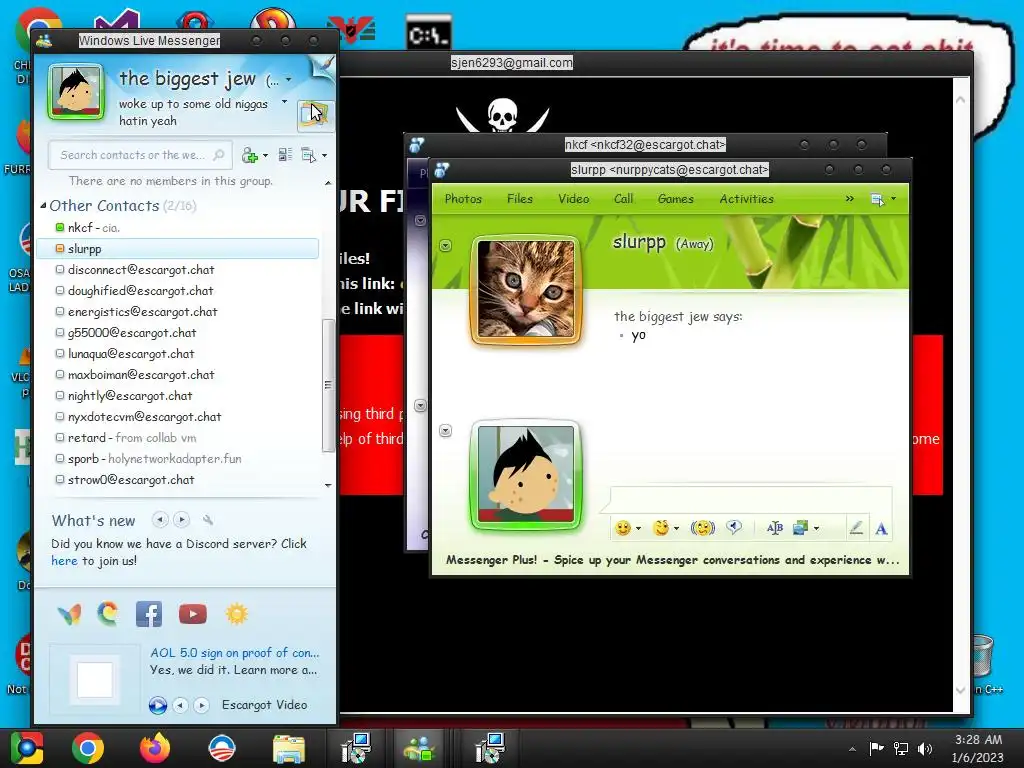Viewport: 1024px width, 768px height.
Task: Click the mail inbox icon near profile
Action: point(315,115)
